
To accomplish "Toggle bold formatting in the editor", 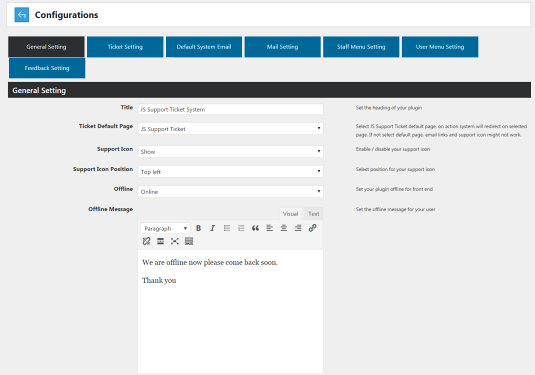I will point(198,228).
